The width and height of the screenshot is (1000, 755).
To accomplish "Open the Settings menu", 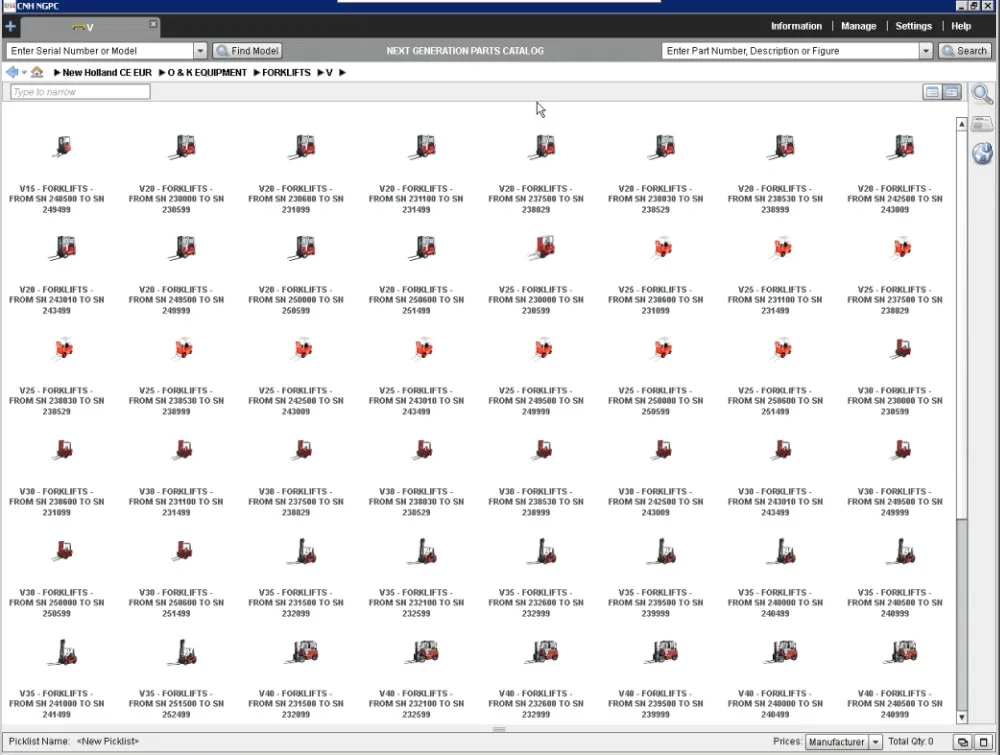I will (913, 26).
